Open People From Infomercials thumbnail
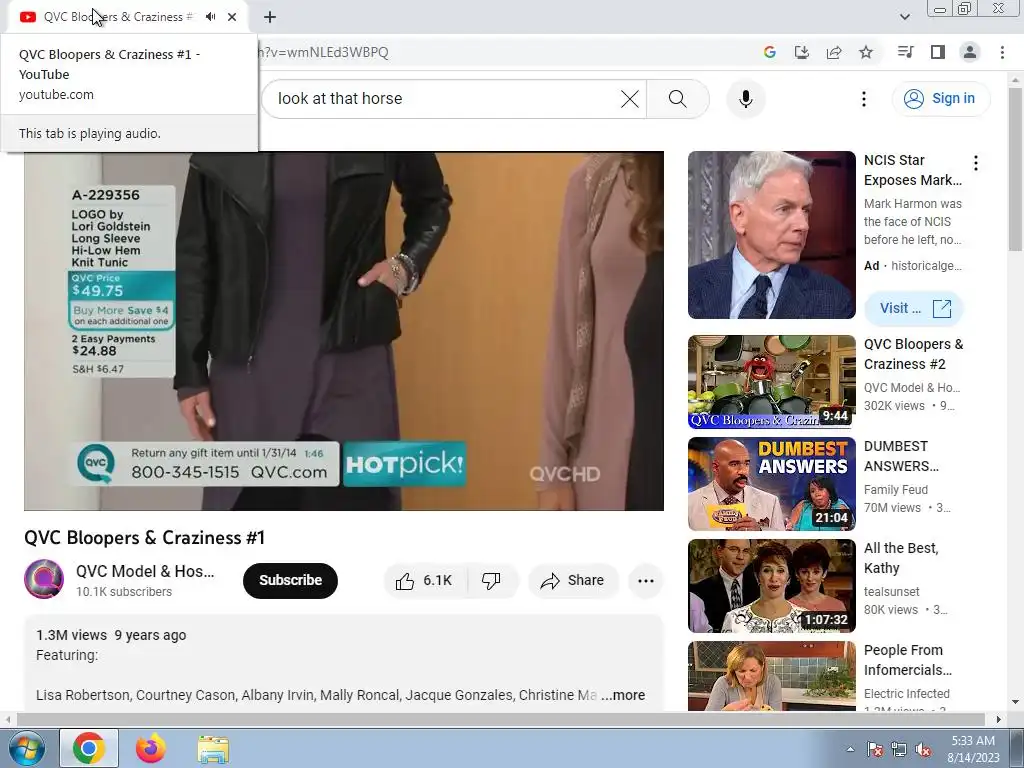Image resolution: width=1024 pixels, height=768 pixels. coord(771,676)
